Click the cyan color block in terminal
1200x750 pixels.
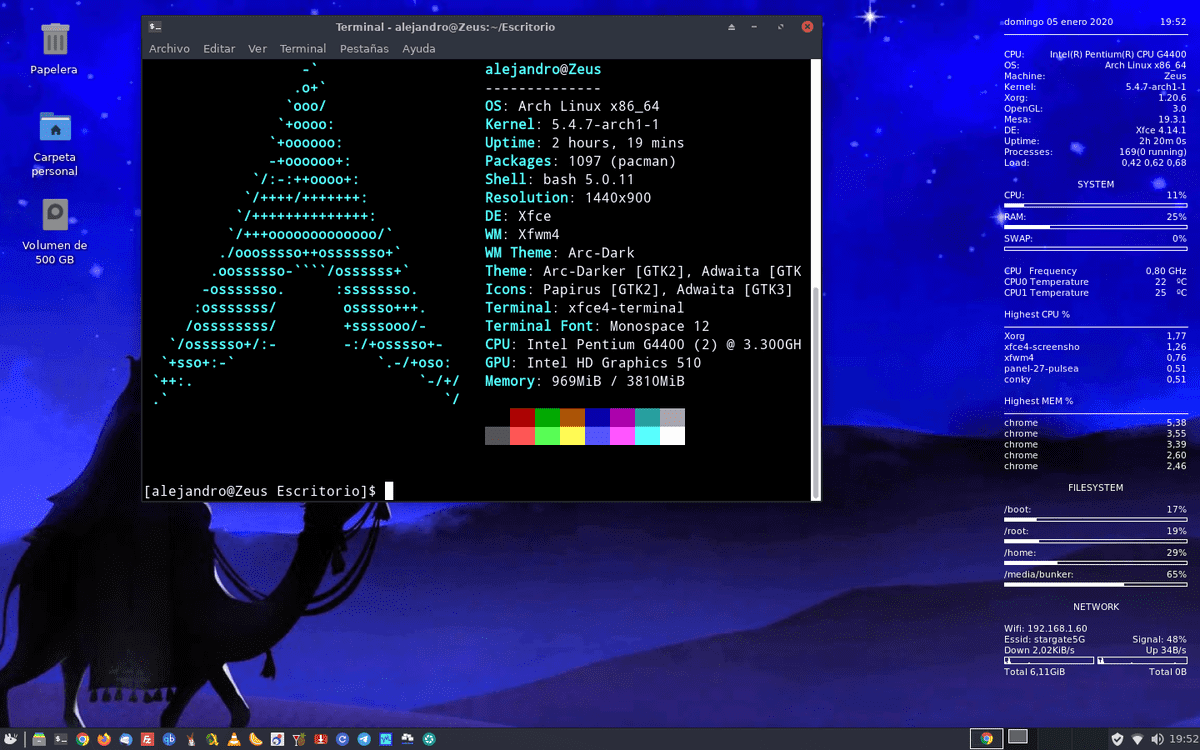point(647,436)
